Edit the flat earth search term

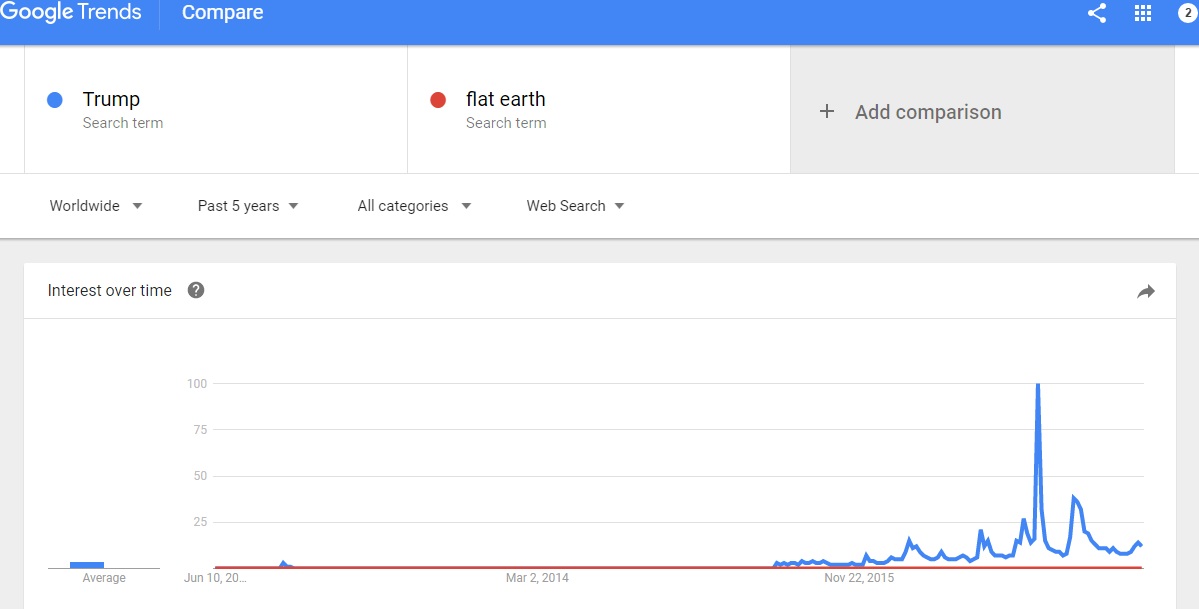pyautogui.click(x=505, y=99)
